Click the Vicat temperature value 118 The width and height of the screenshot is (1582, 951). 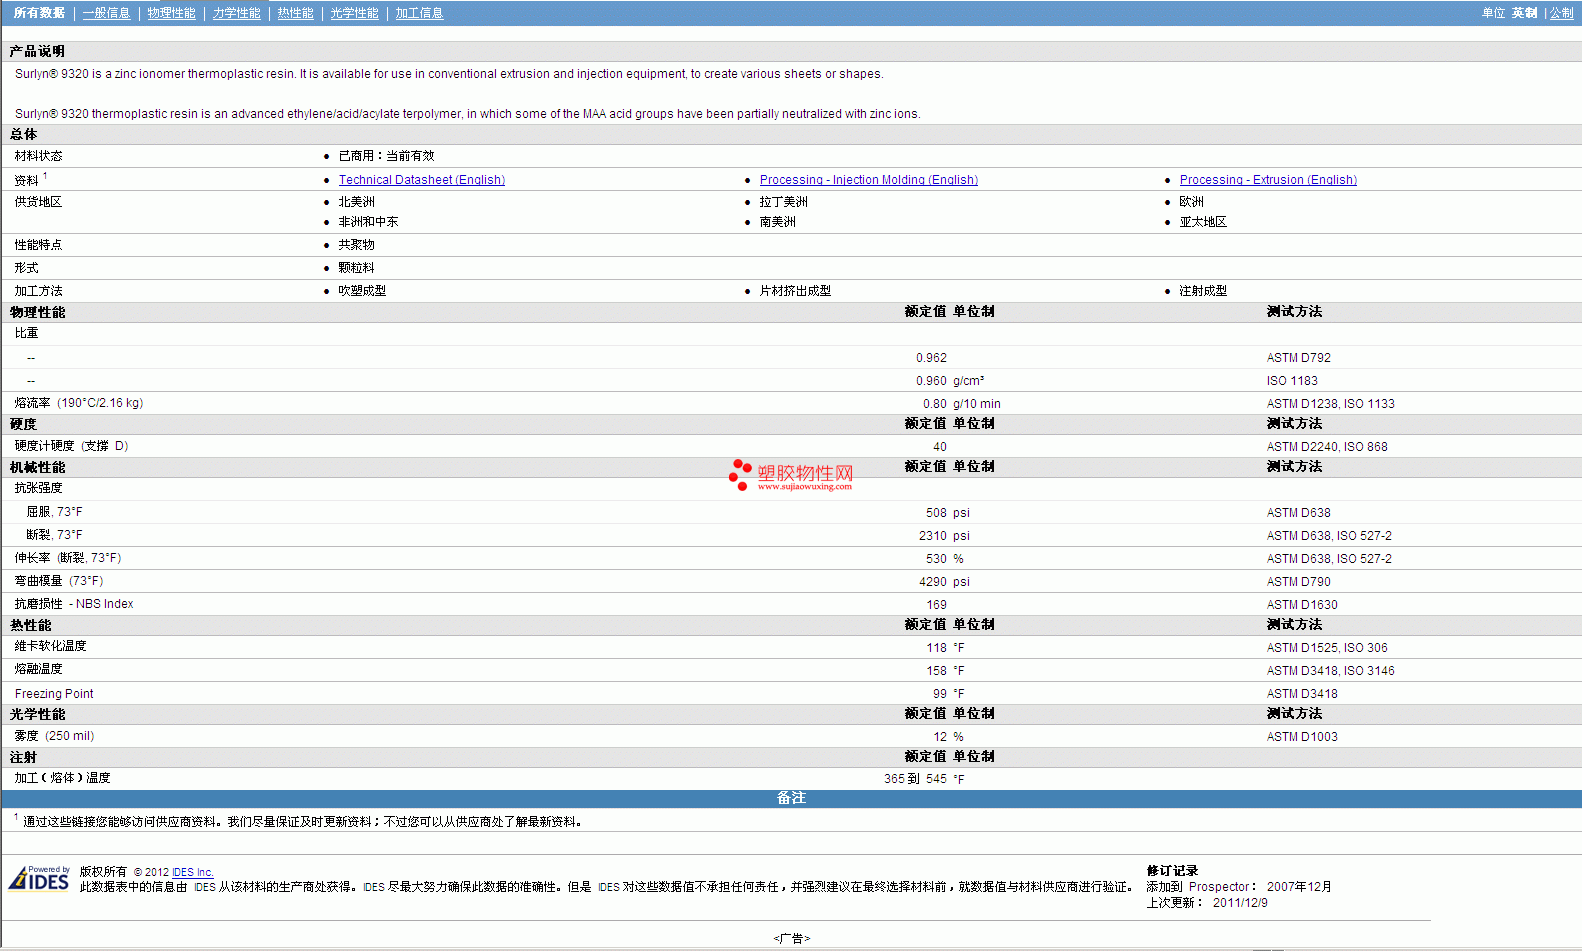(936, 648)
